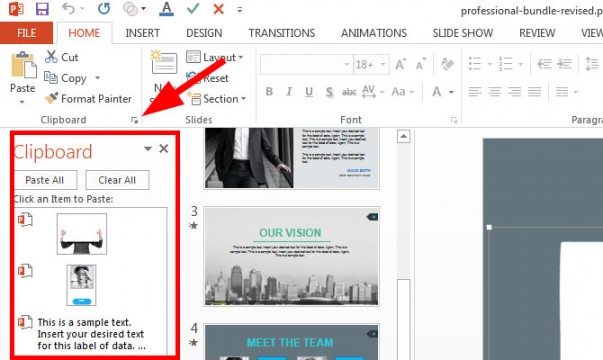Expand the font color dropdown arrow
Screen dimensions: 603x360
pos(451,92)
